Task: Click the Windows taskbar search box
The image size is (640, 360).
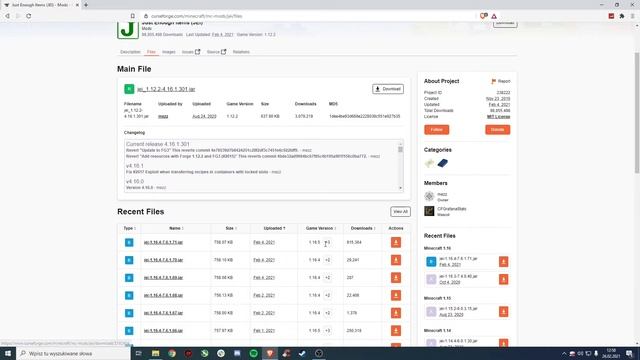Action: 73,353
